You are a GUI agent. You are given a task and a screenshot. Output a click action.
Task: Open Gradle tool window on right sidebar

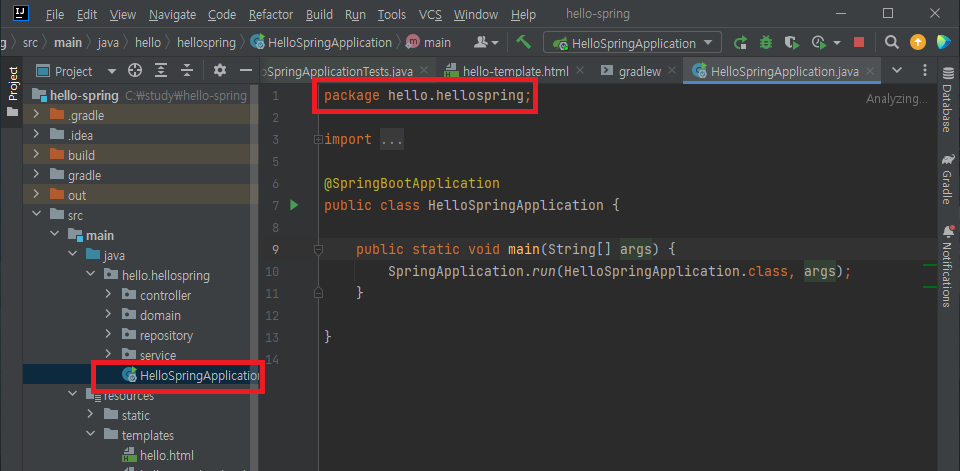point(947,179)
